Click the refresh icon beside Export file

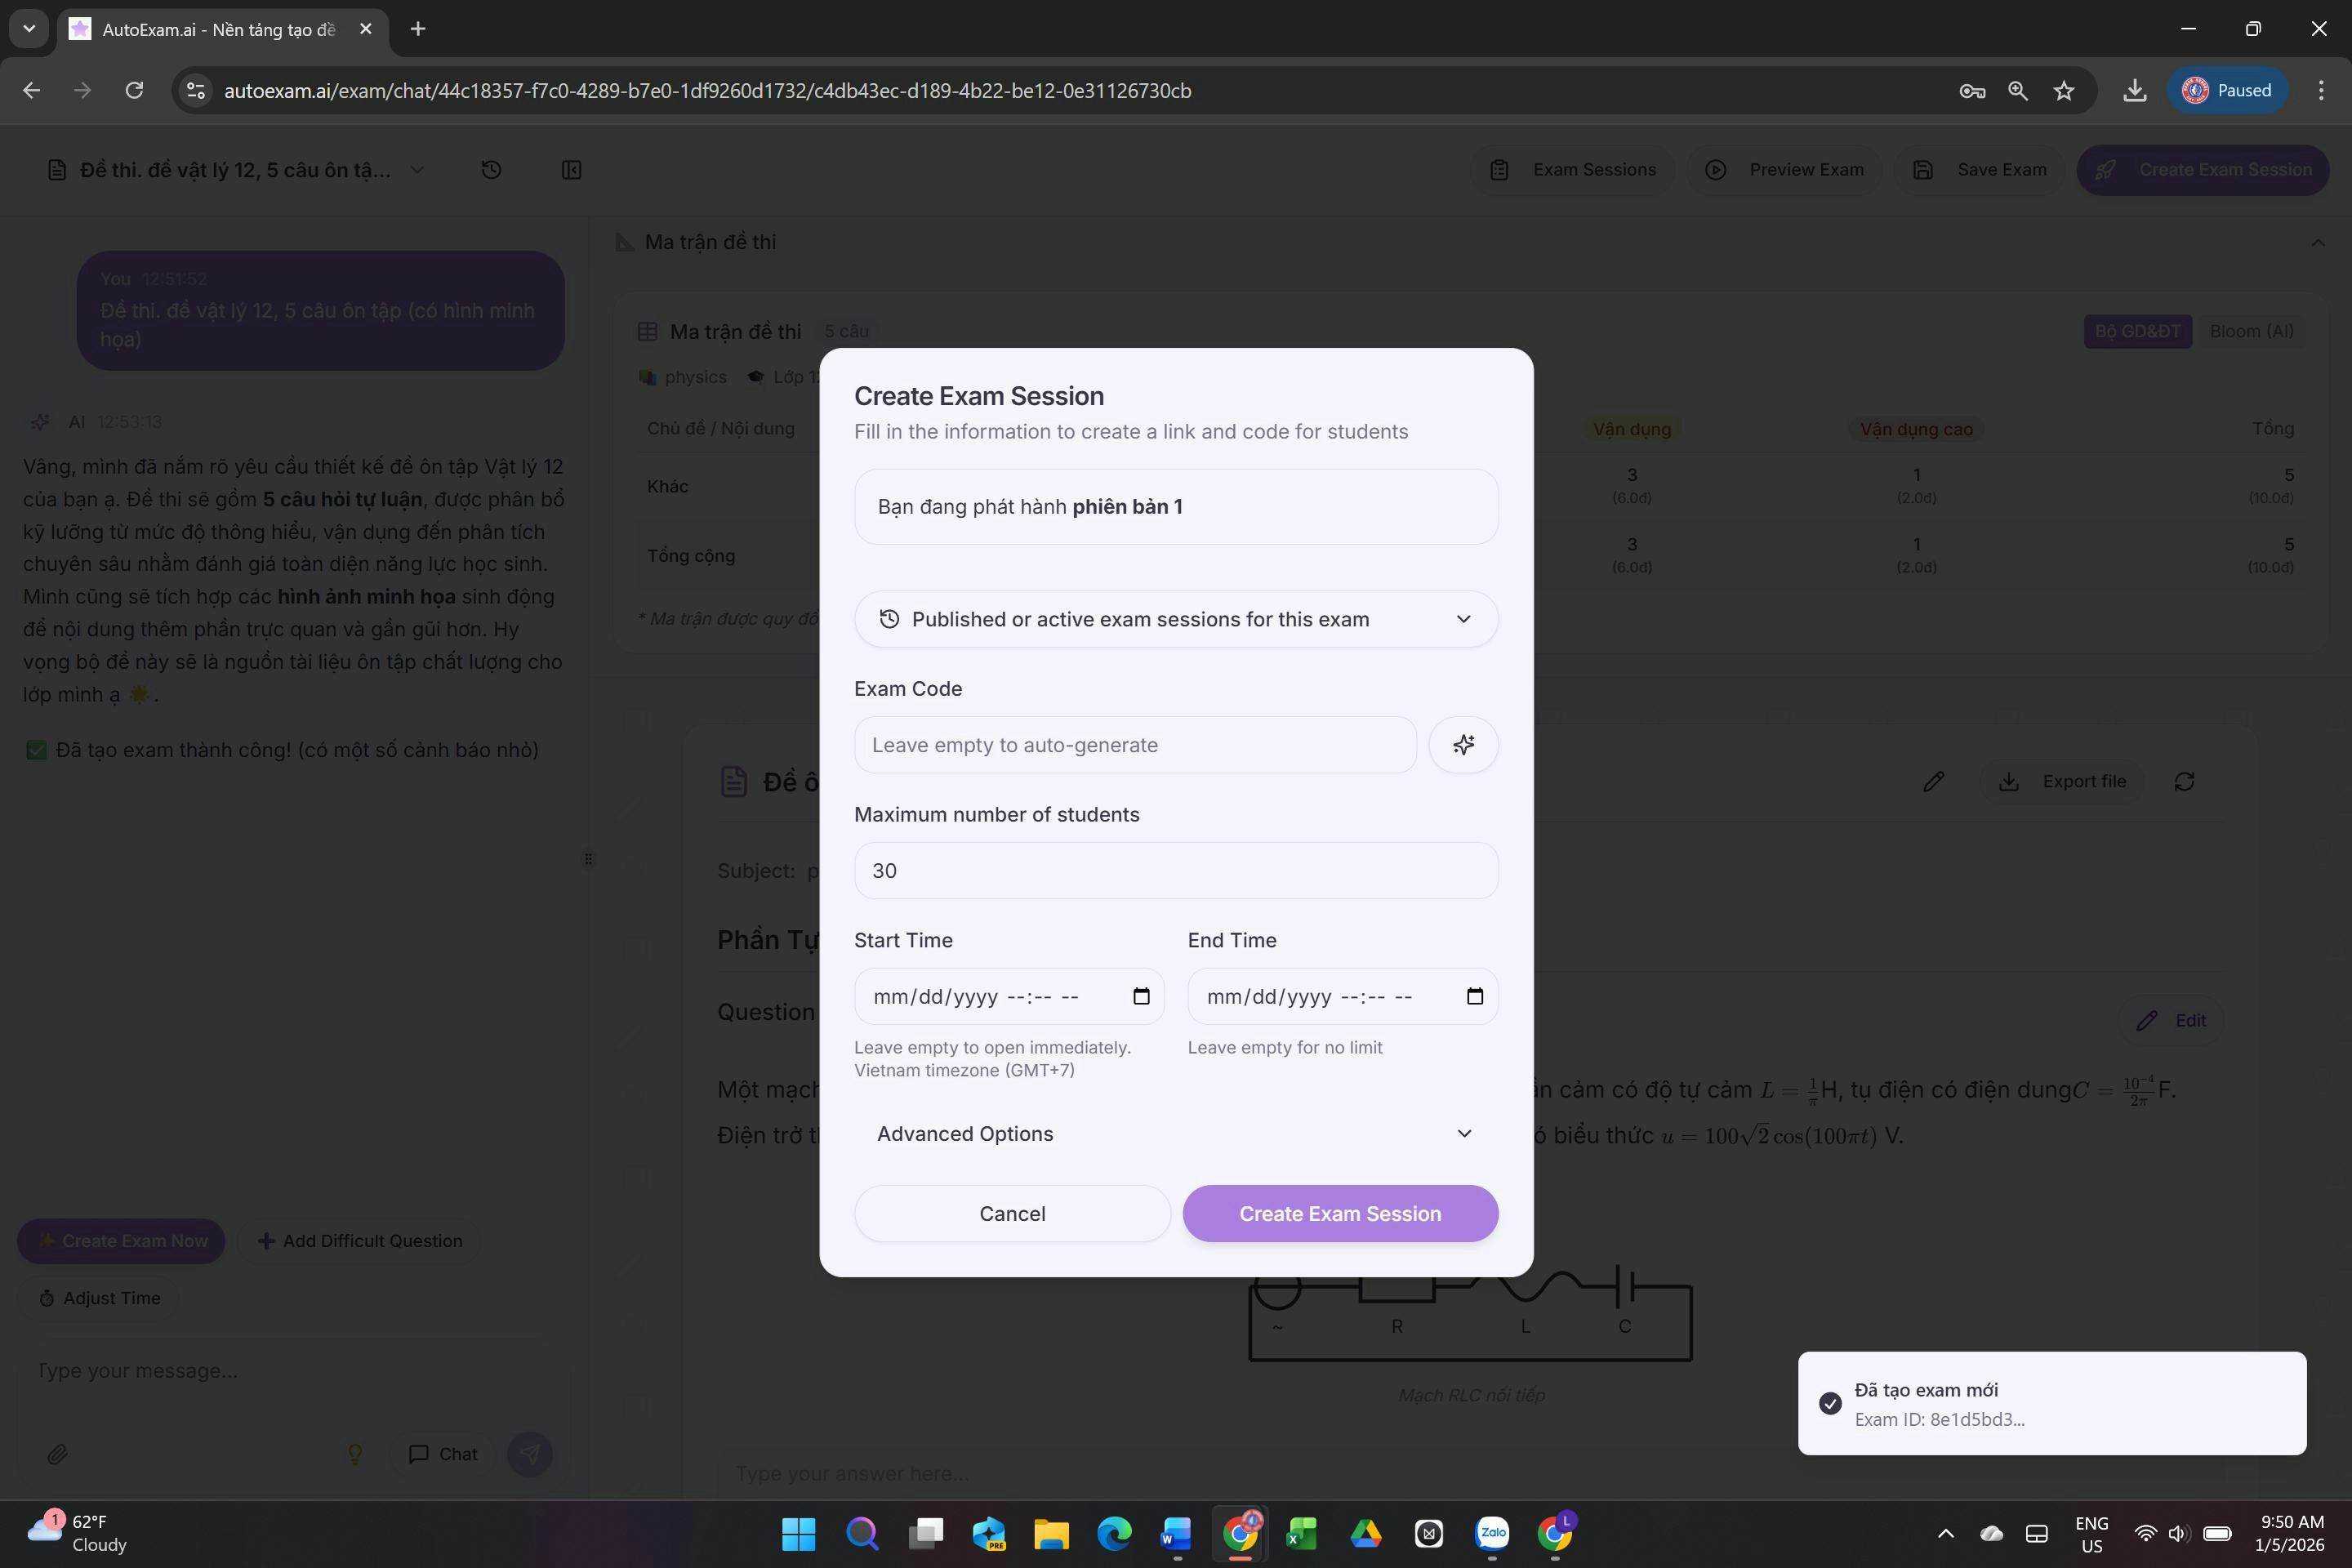2185,781
